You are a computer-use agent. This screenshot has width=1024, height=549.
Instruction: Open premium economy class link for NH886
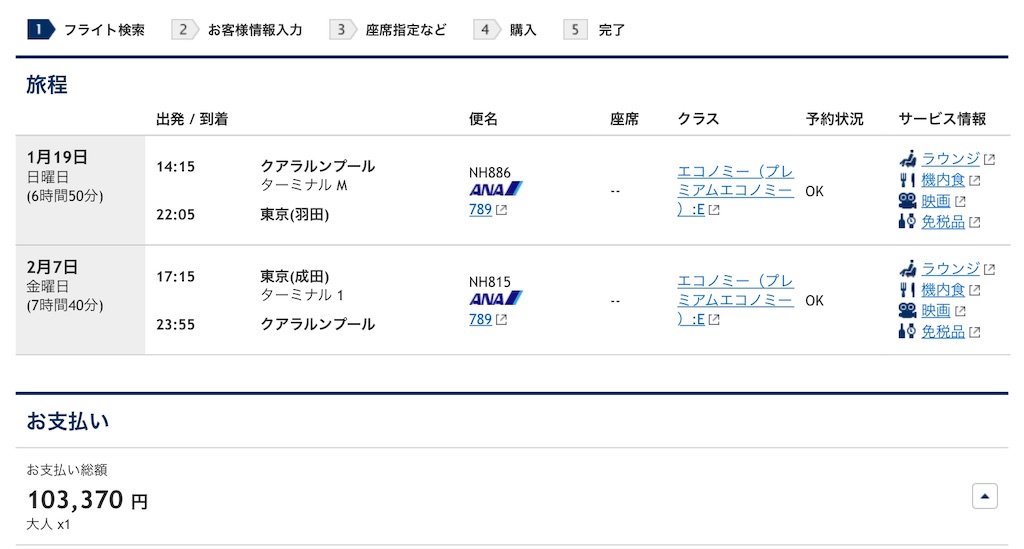[735, 190]
